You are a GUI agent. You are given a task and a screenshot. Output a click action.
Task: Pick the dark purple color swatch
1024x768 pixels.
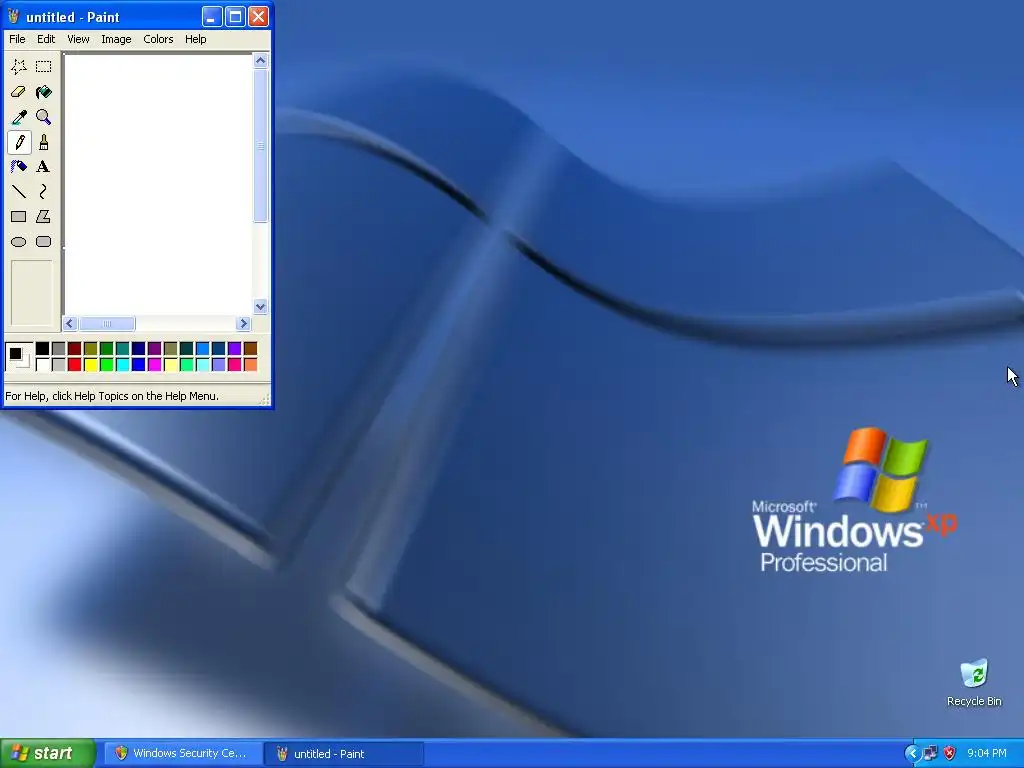155,349
